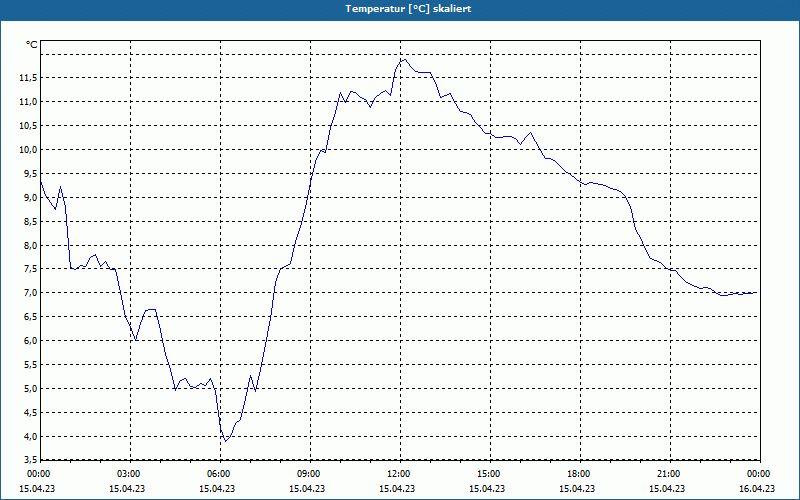Click the 3,5 label on the y-axis
This screenshot has width=800, height=500.
coord(31,460)
